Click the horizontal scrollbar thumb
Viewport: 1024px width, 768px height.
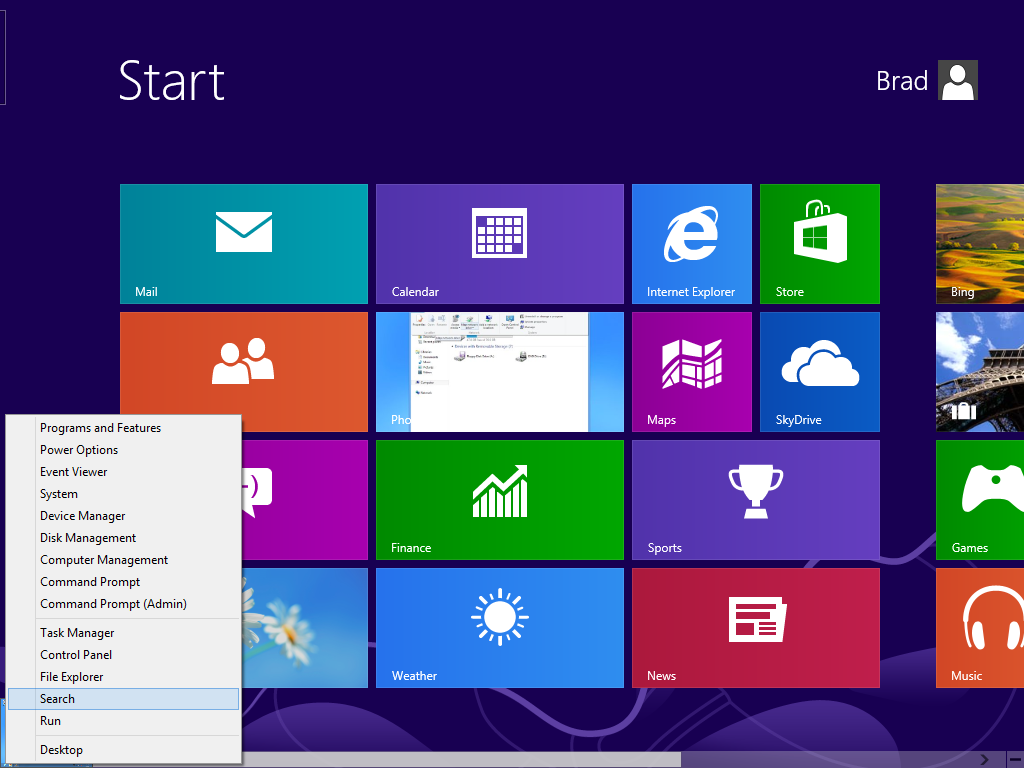pyautogui.click(x=461, y=760)
